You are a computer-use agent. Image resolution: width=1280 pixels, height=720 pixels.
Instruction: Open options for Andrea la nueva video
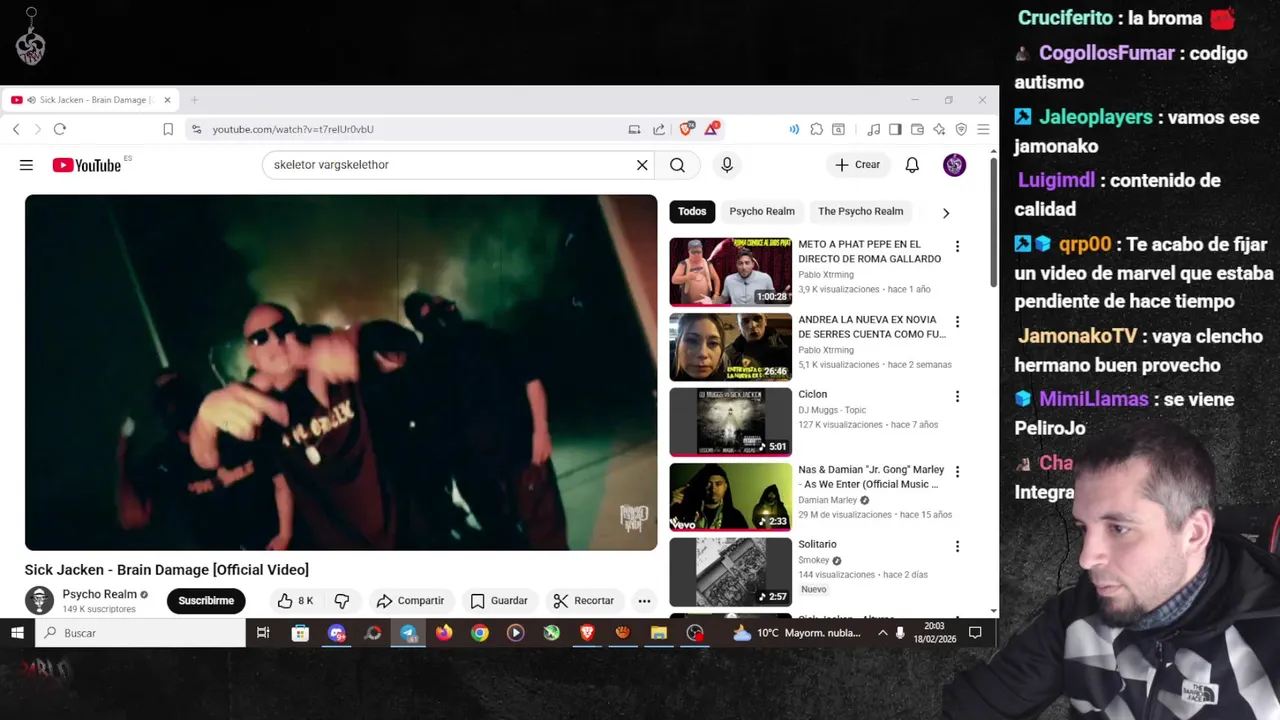pyautogui.click(x=957, y=322)
